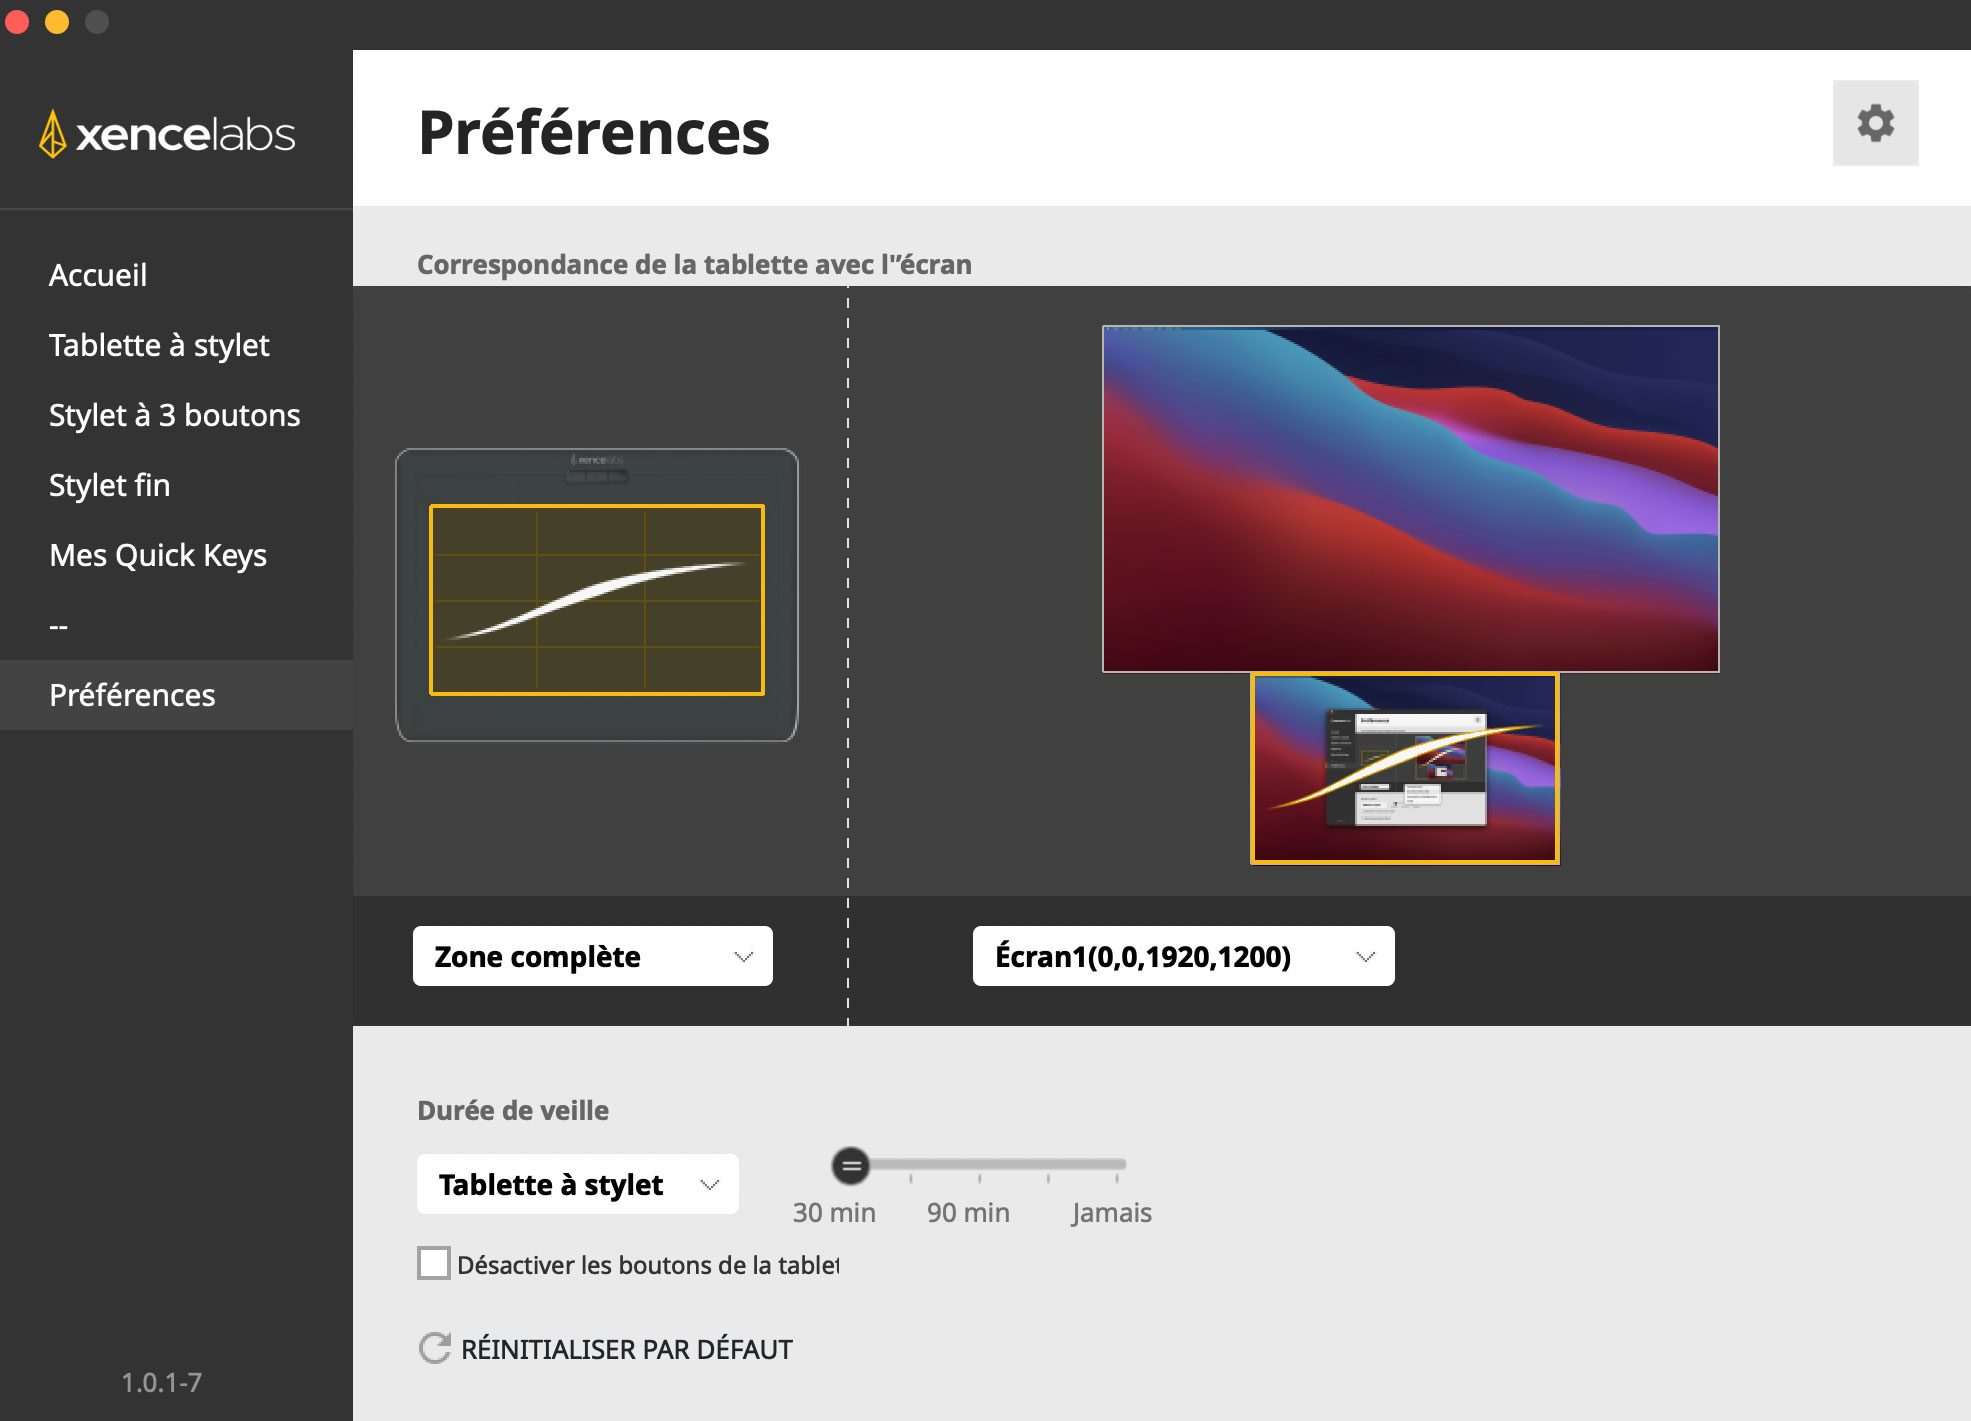The image size is (1971, 1421).
Task: Open Tablette à stylet sidebar section
Action: tap(159, 345)
